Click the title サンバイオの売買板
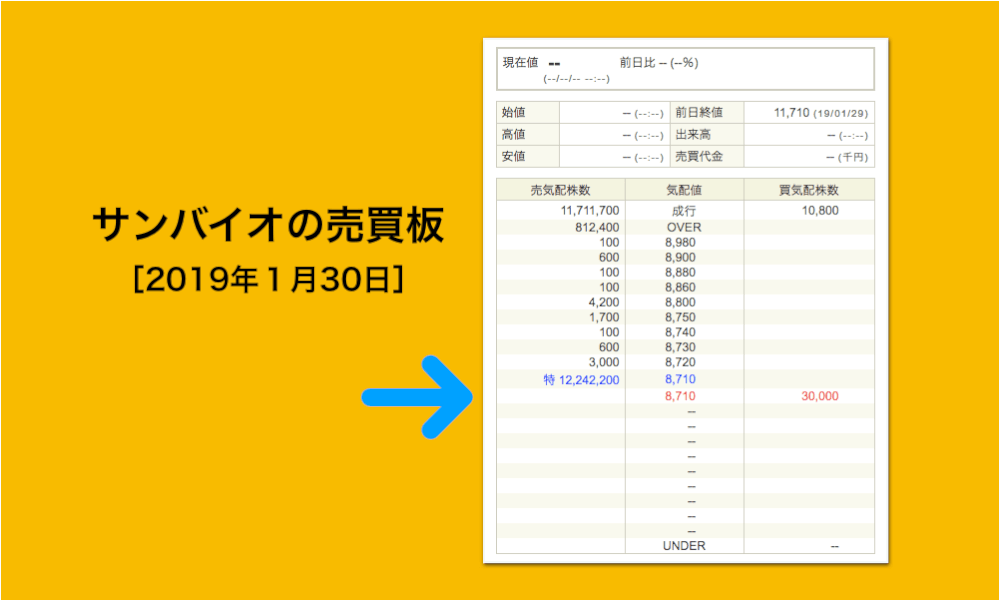Viewport: 1000px width, 601px height. 268,227
